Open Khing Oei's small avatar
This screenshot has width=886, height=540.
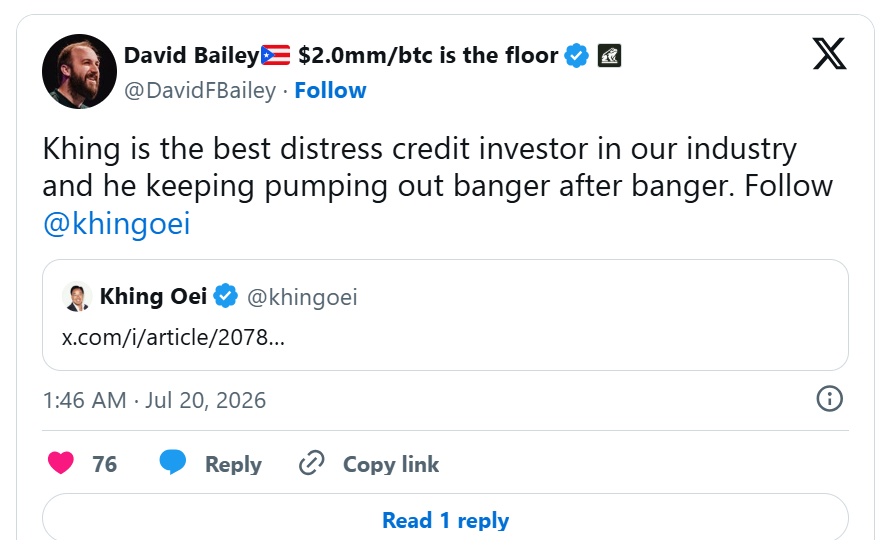(x=77, y=297)
